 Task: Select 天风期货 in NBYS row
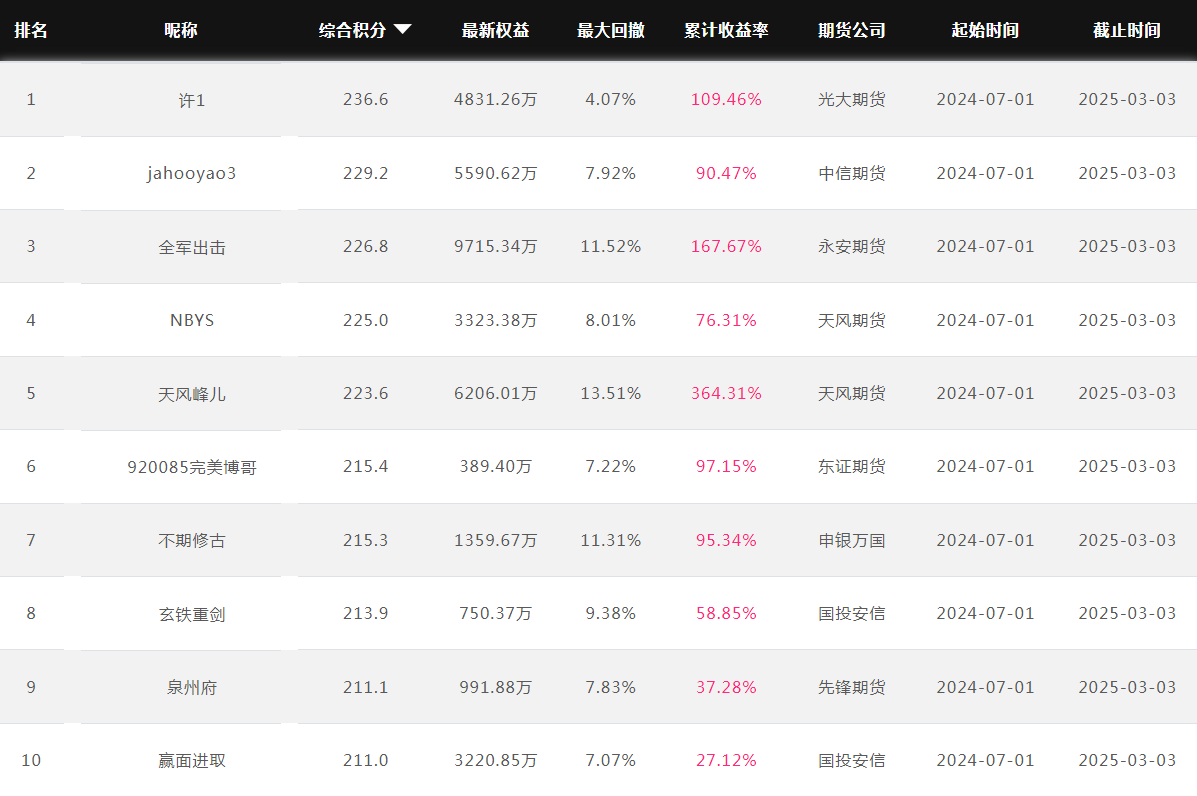[852, 320]
